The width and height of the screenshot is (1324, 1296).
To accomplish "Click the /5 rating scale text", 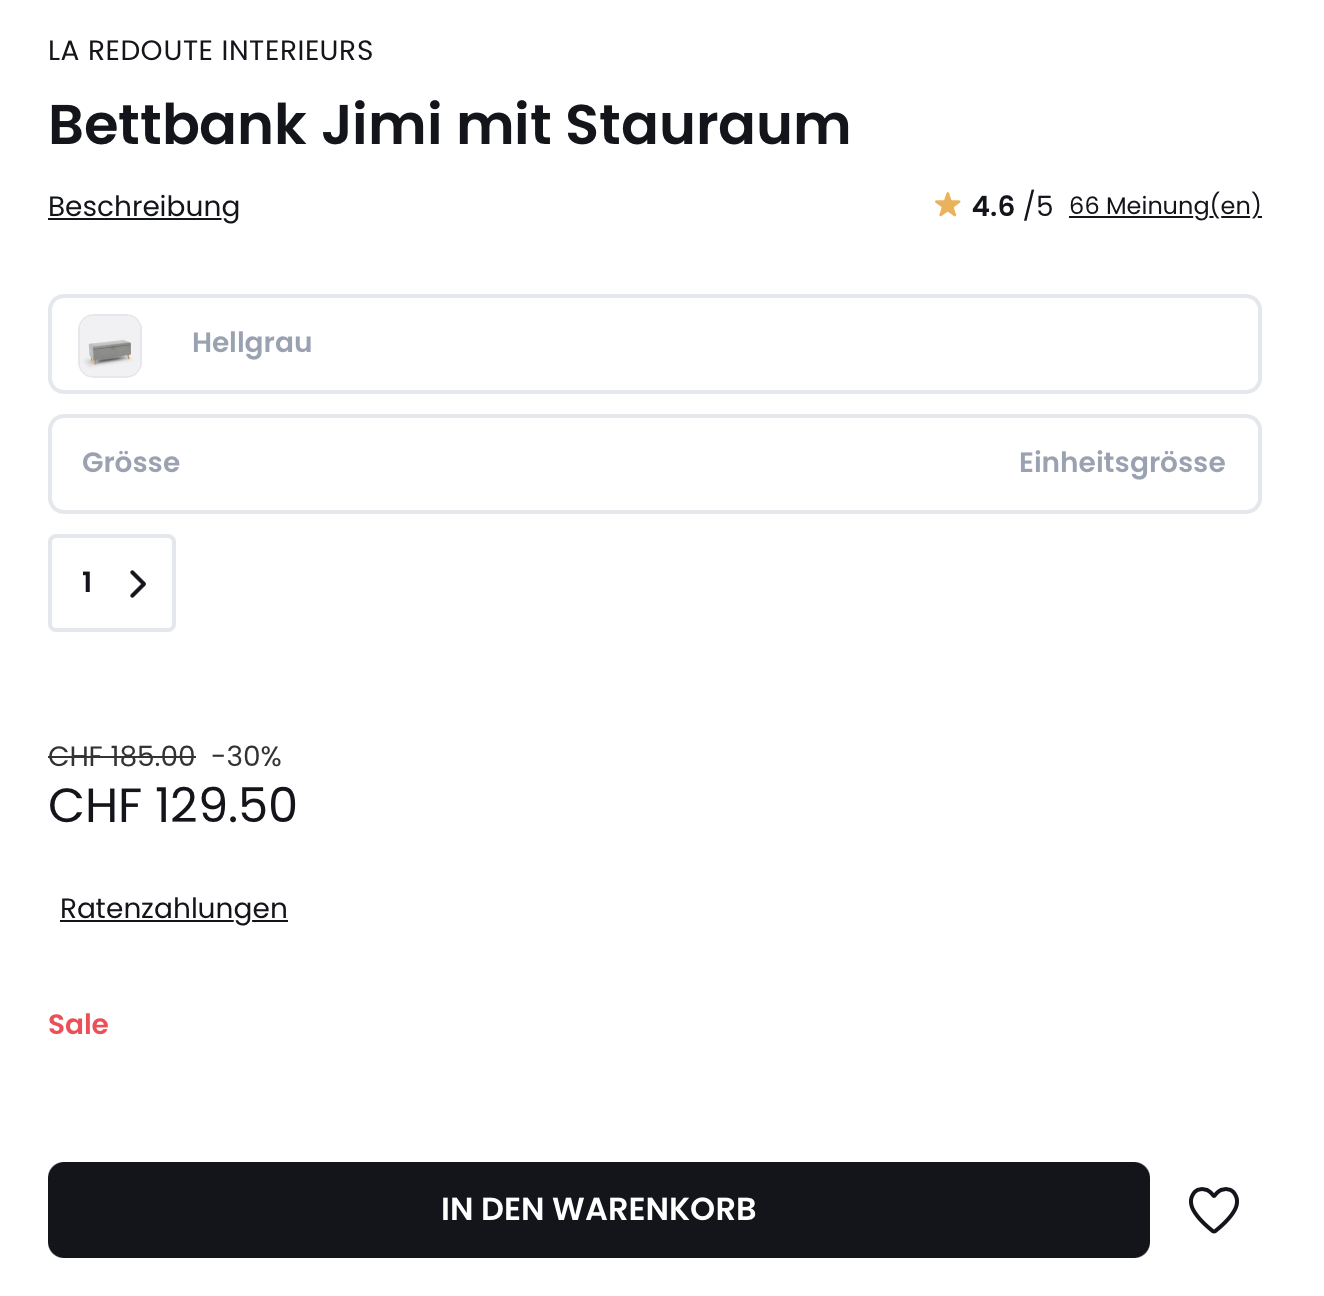I will pyautogui.click(x=1038, y=206).
